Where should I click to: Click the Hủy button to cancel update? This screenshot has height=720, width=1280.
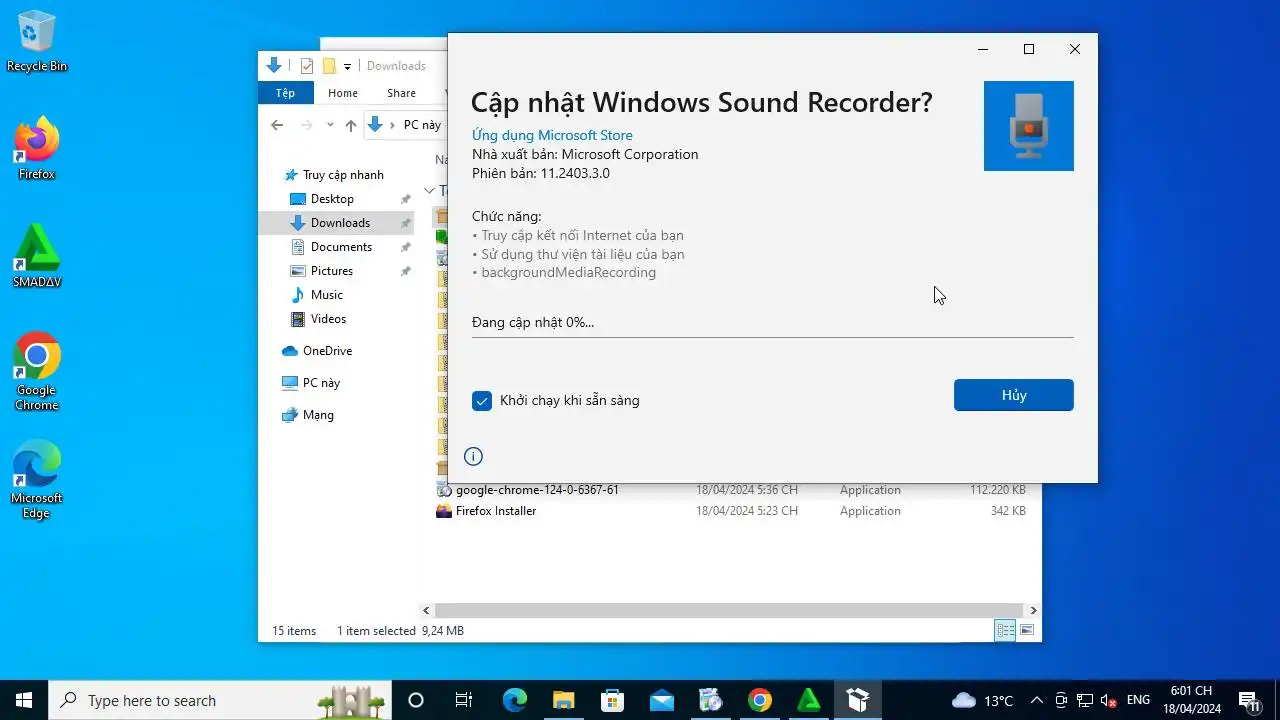1013,395
